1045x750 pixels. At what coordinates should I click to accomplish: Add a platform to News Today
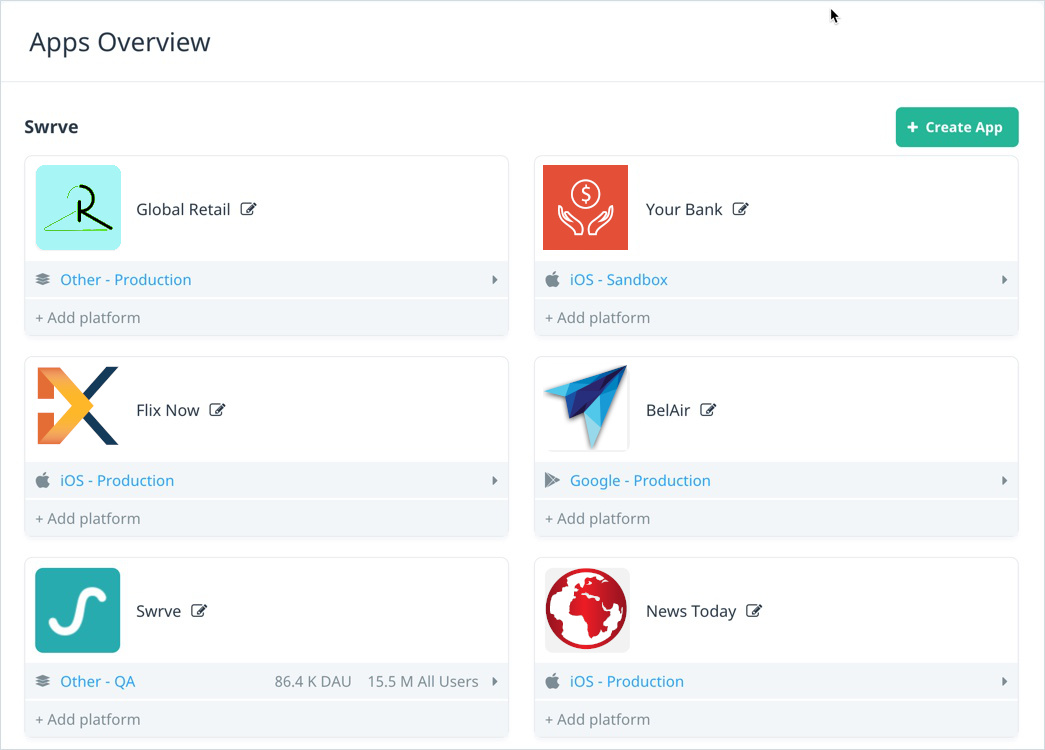click(597, 719)
